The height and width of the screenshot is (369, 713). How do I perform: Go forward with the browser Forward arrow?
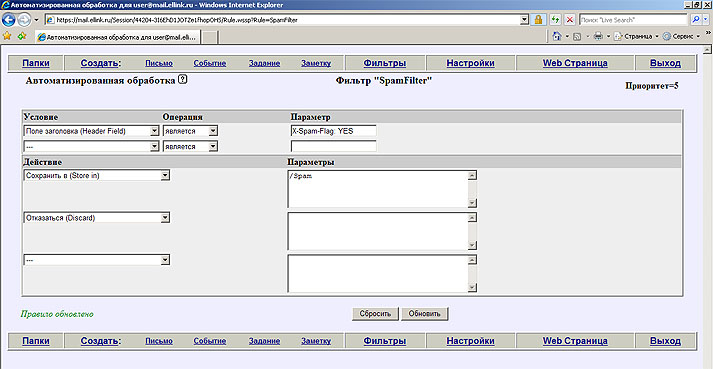pyautogui.click(x=24, y=20)
